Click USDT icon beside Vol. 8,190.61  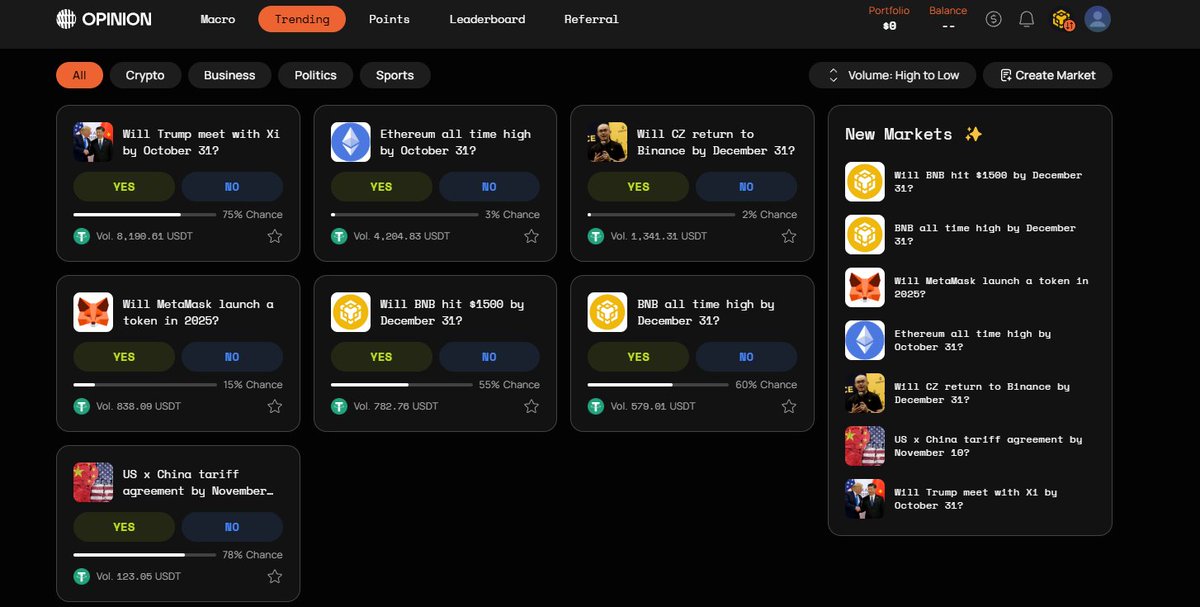point(82,236)
